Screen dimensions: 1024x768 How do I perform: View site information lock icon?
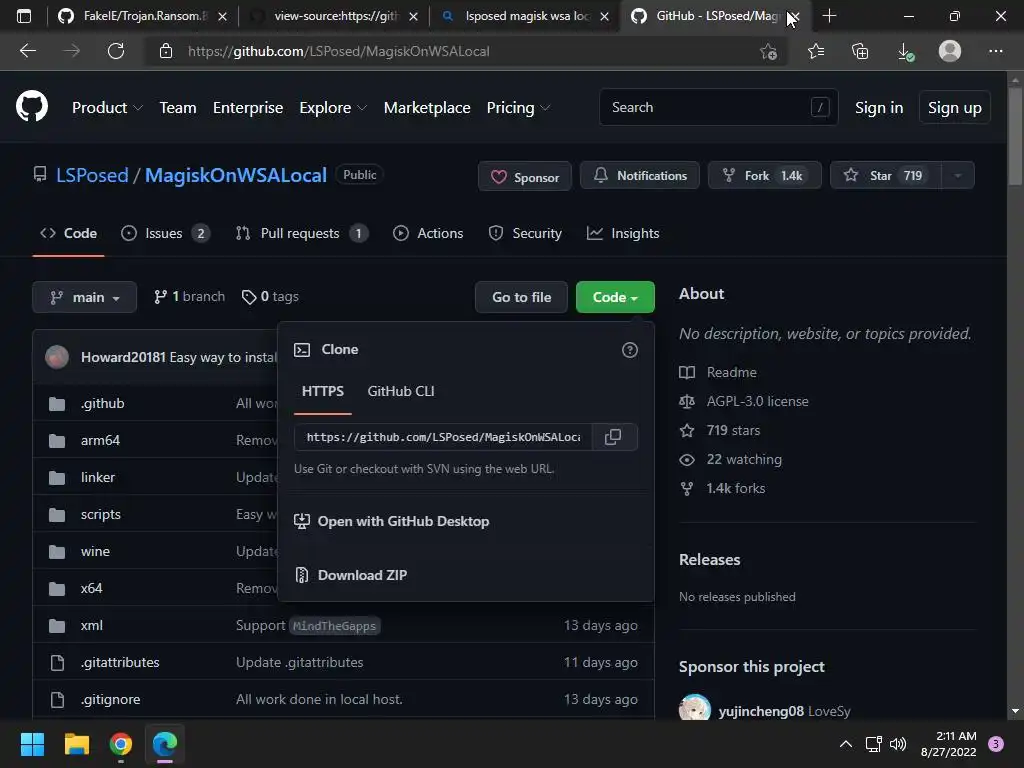[x=166, y=51]
